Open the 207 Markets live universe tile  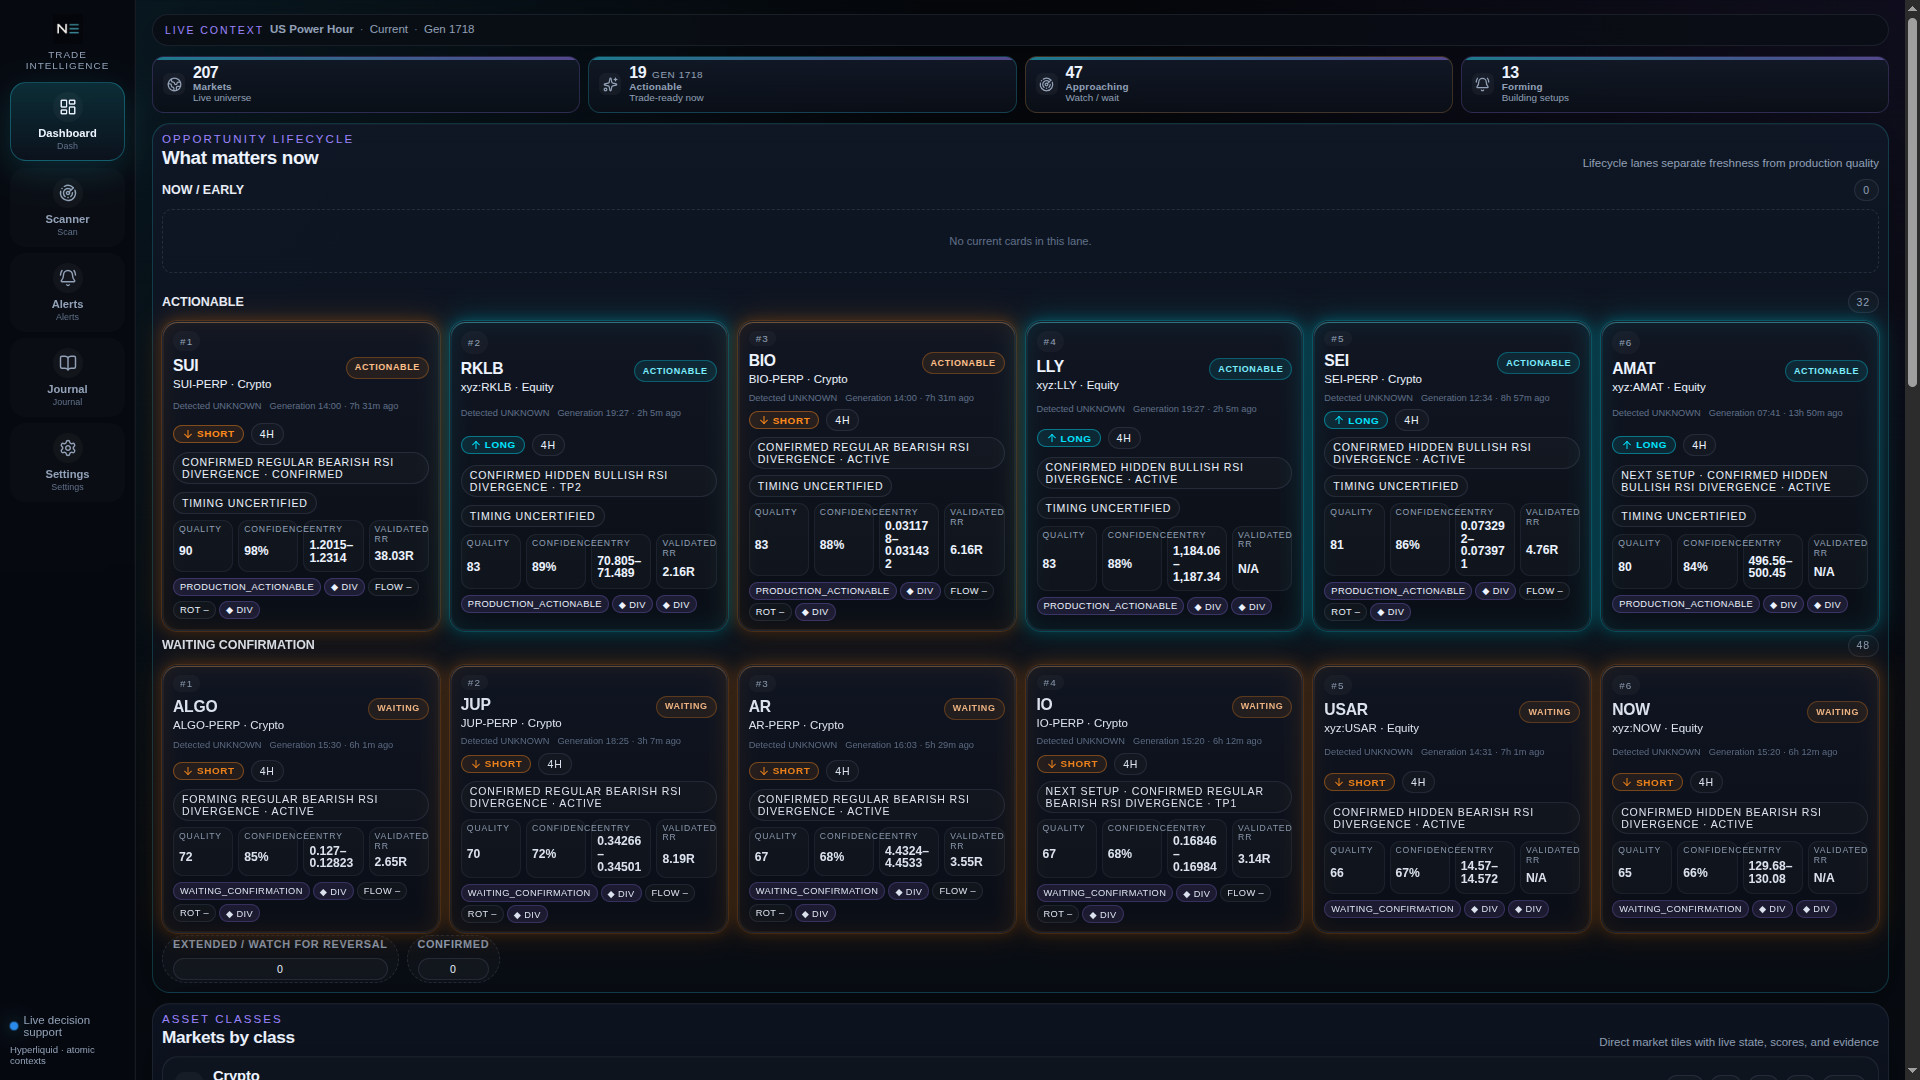tap(366, 85)
